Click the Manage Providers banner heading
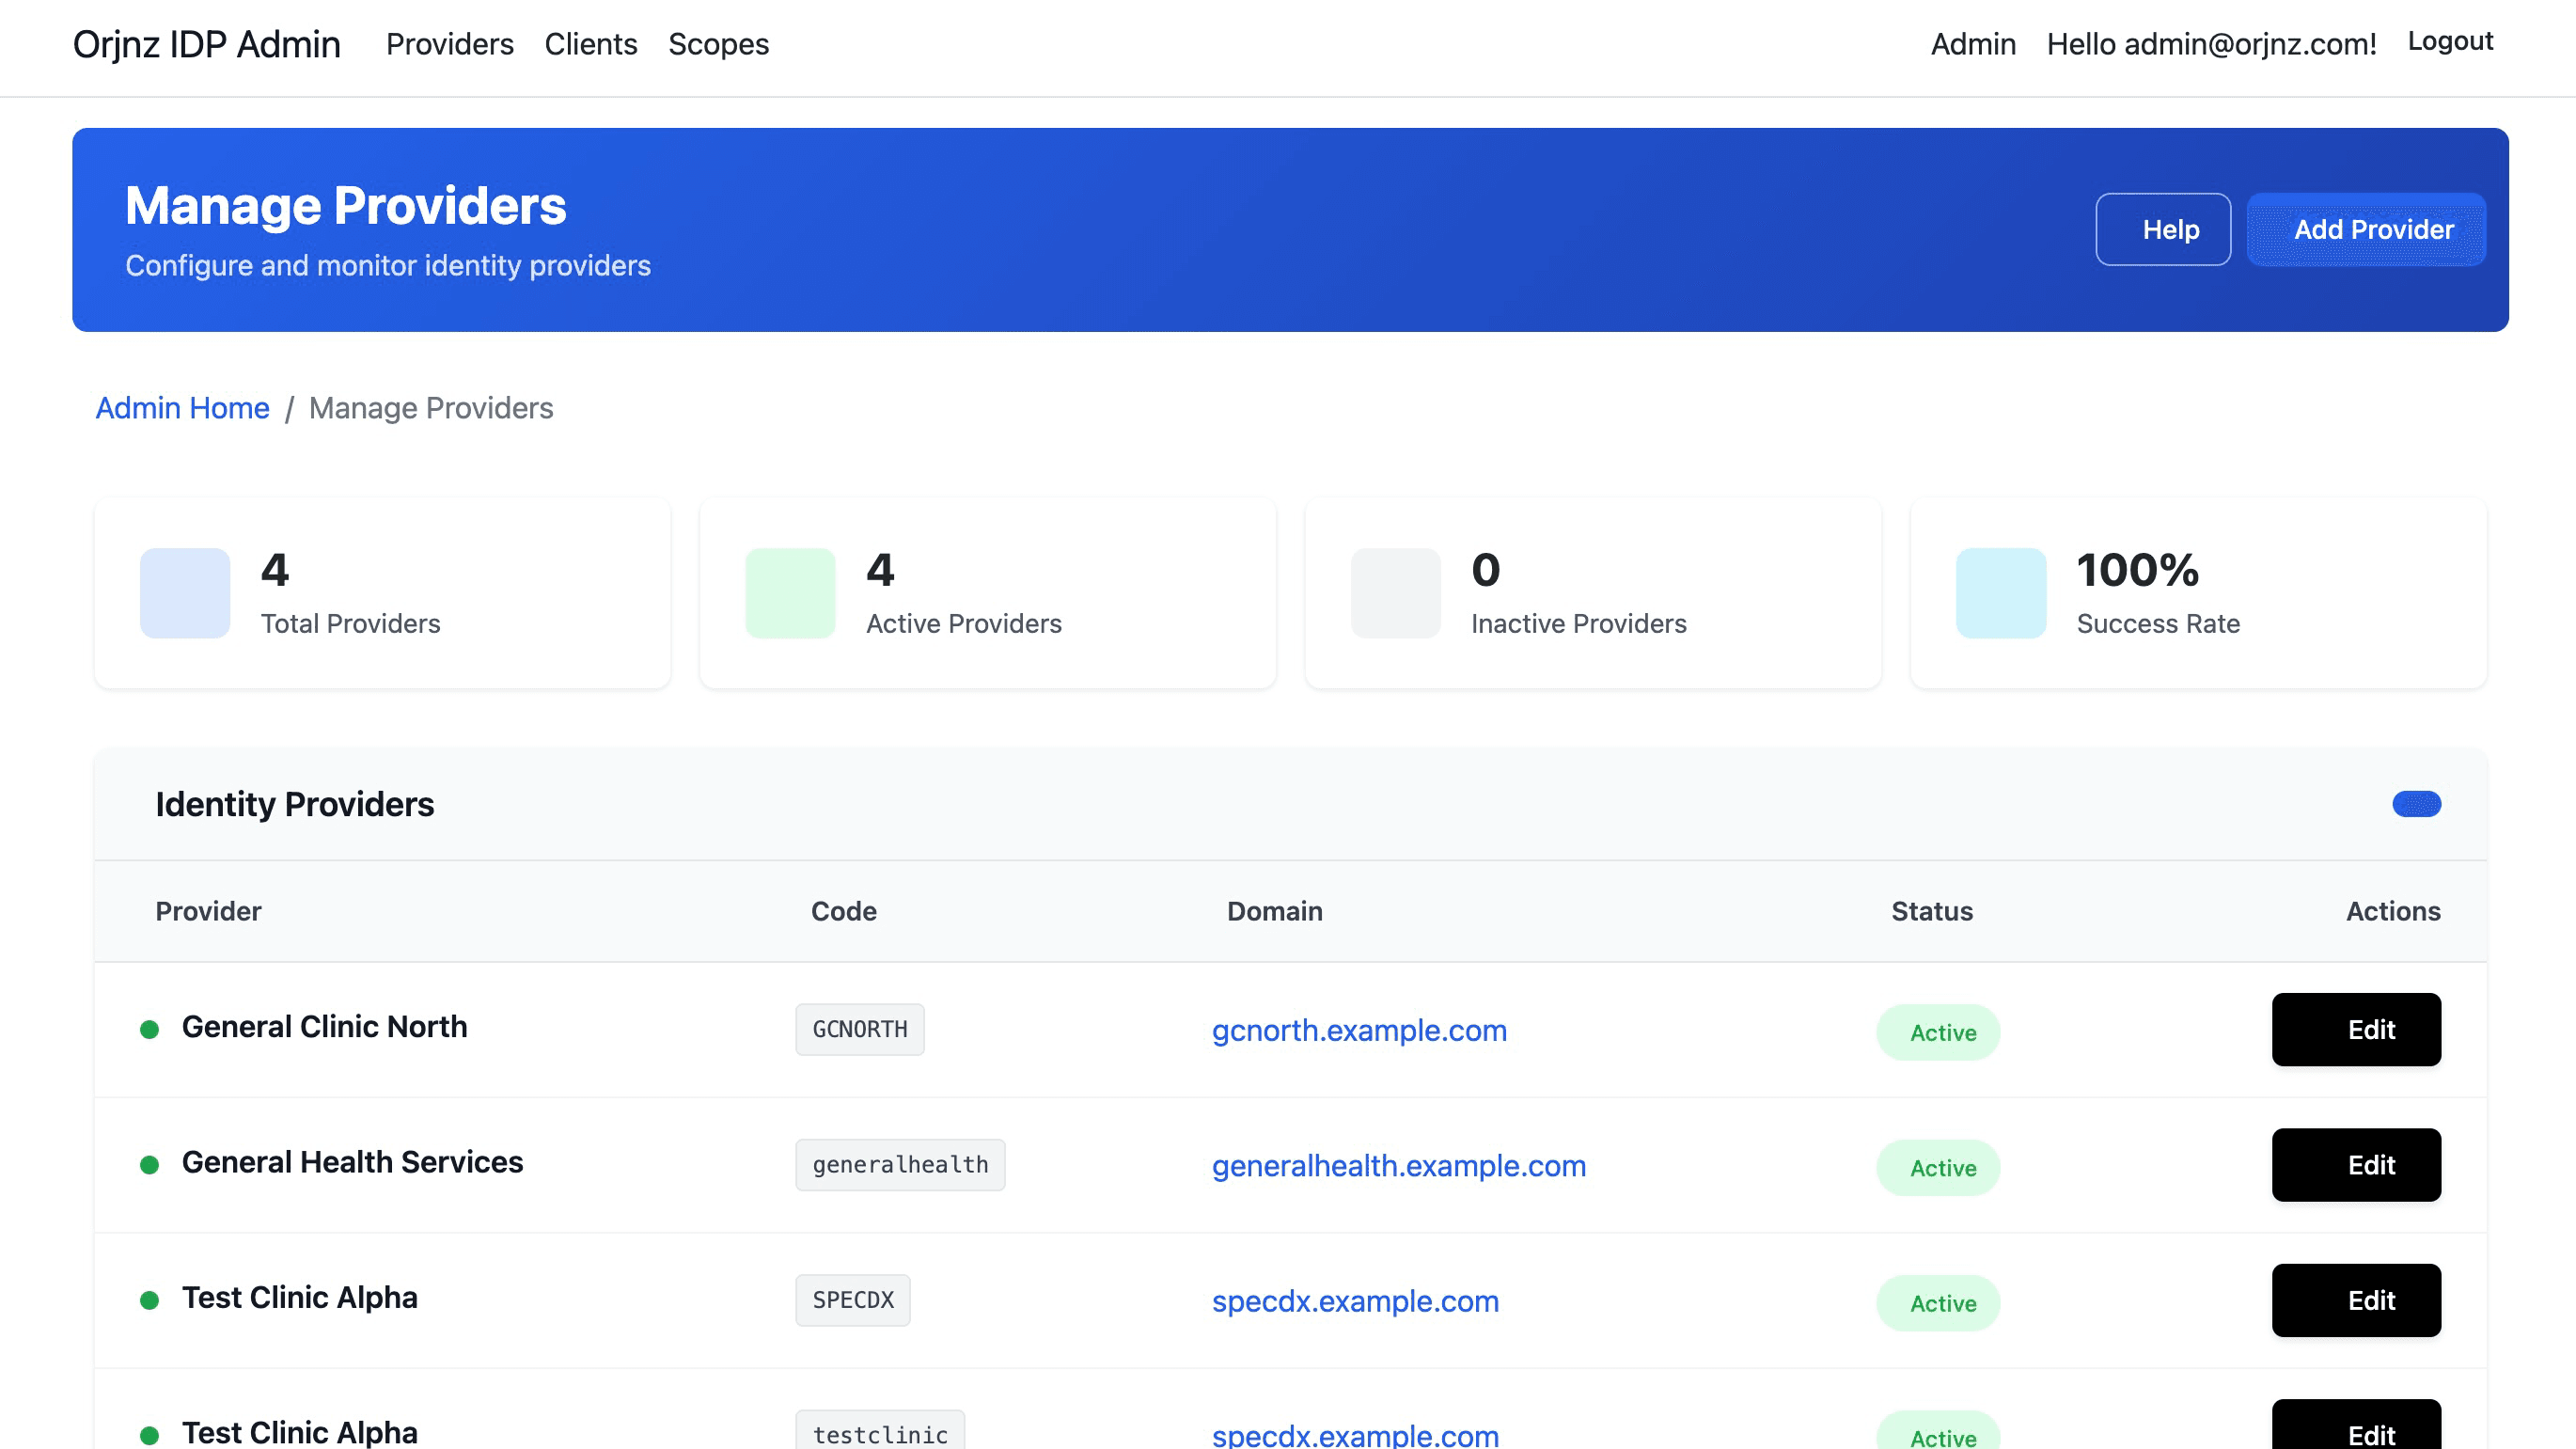The width and height of the screenshot is (2576, 1449). click(346, 205)
